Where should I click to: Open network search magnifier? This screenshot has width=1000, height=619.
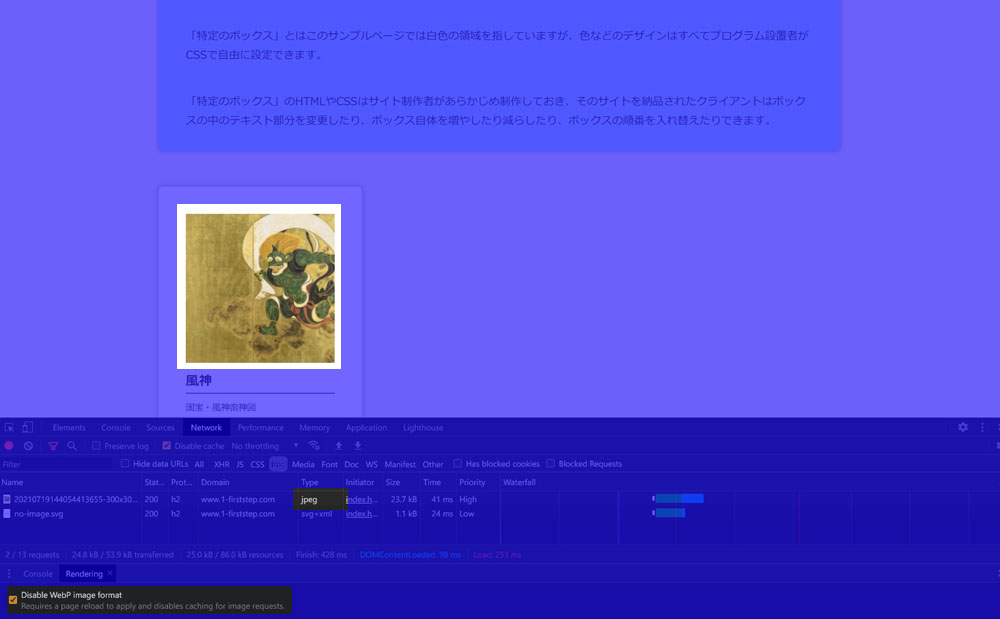tap(72, 446)
